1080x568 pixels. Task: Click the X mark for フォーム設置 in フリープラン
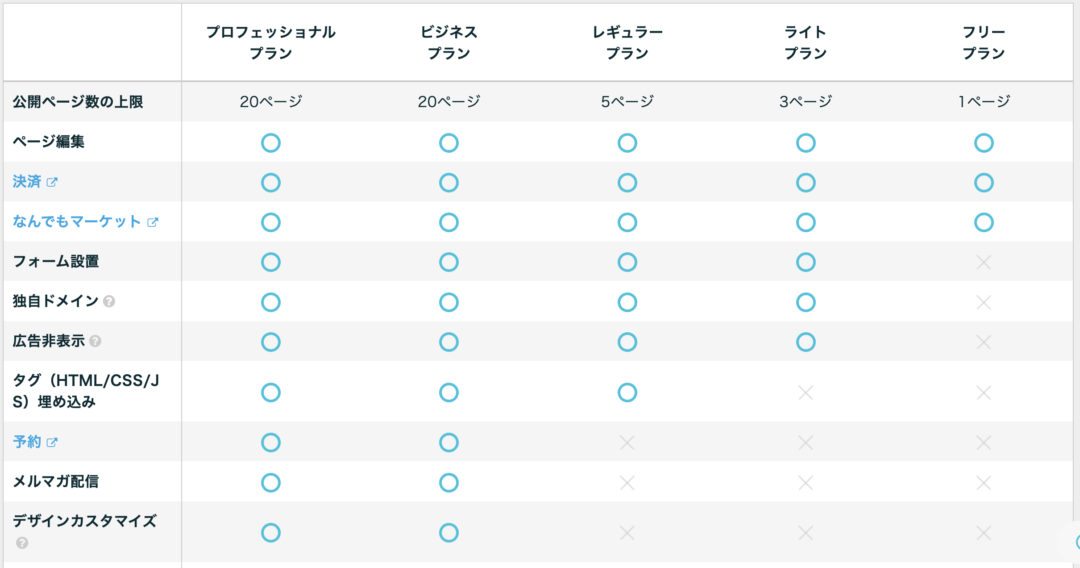click(984, 262)
